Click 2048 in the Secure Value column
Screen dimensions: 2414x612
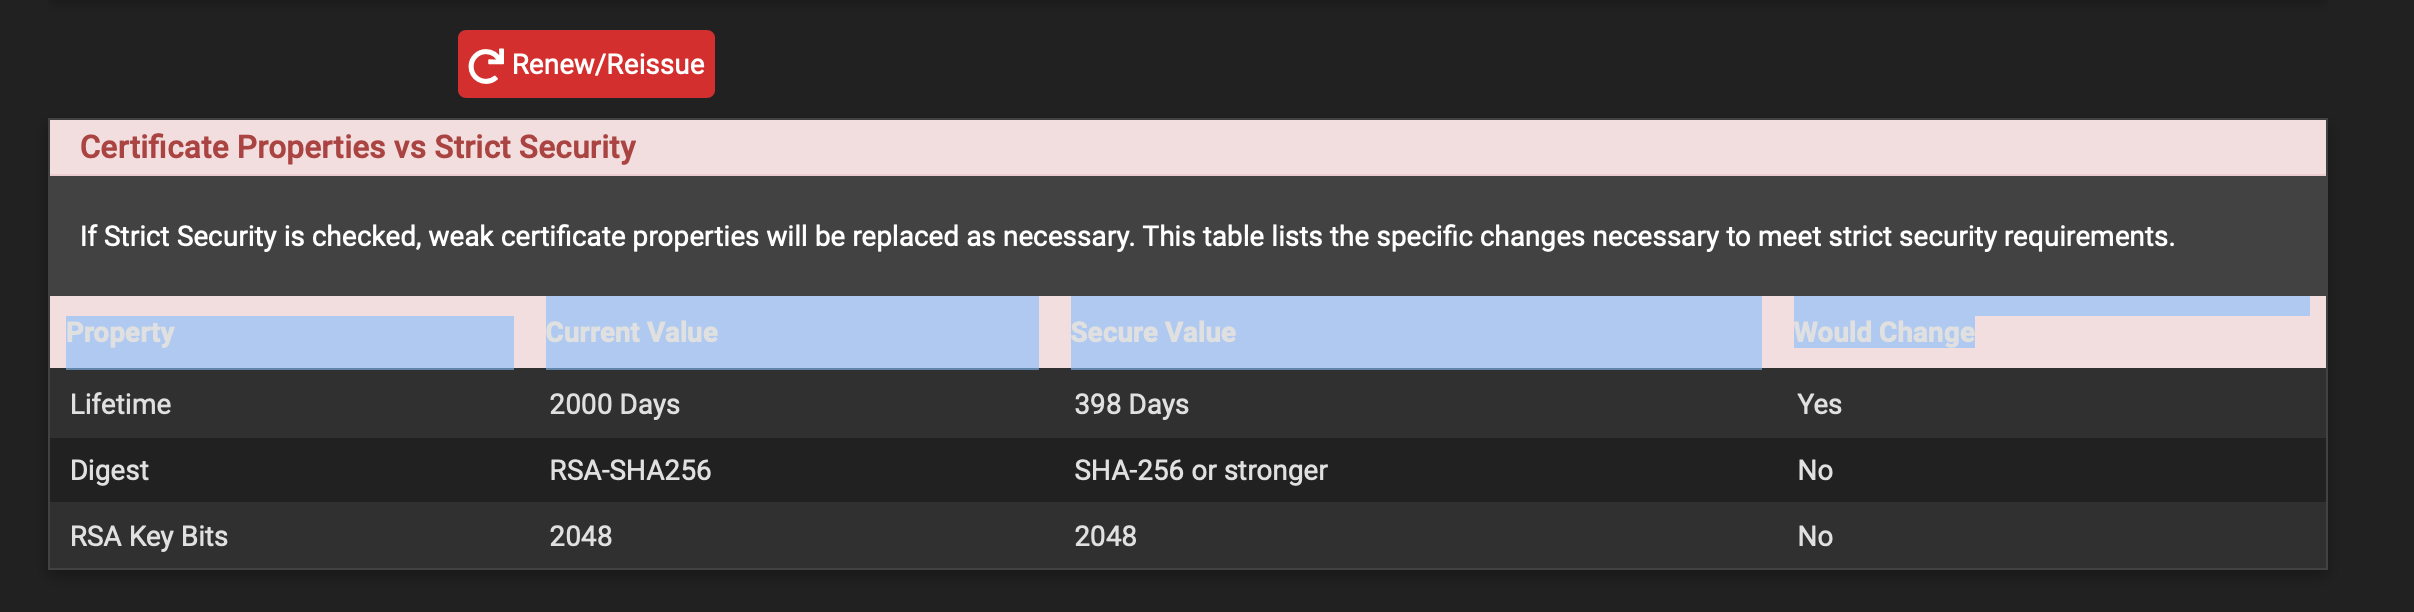(1105, 536)
